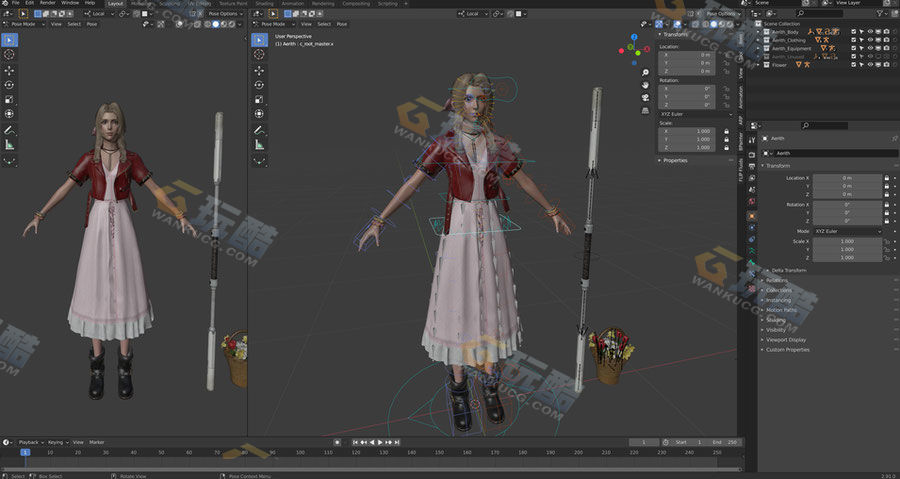Open XYZ Euler dropdown in N-panel
Screen dimensions: 900x479
695,114
